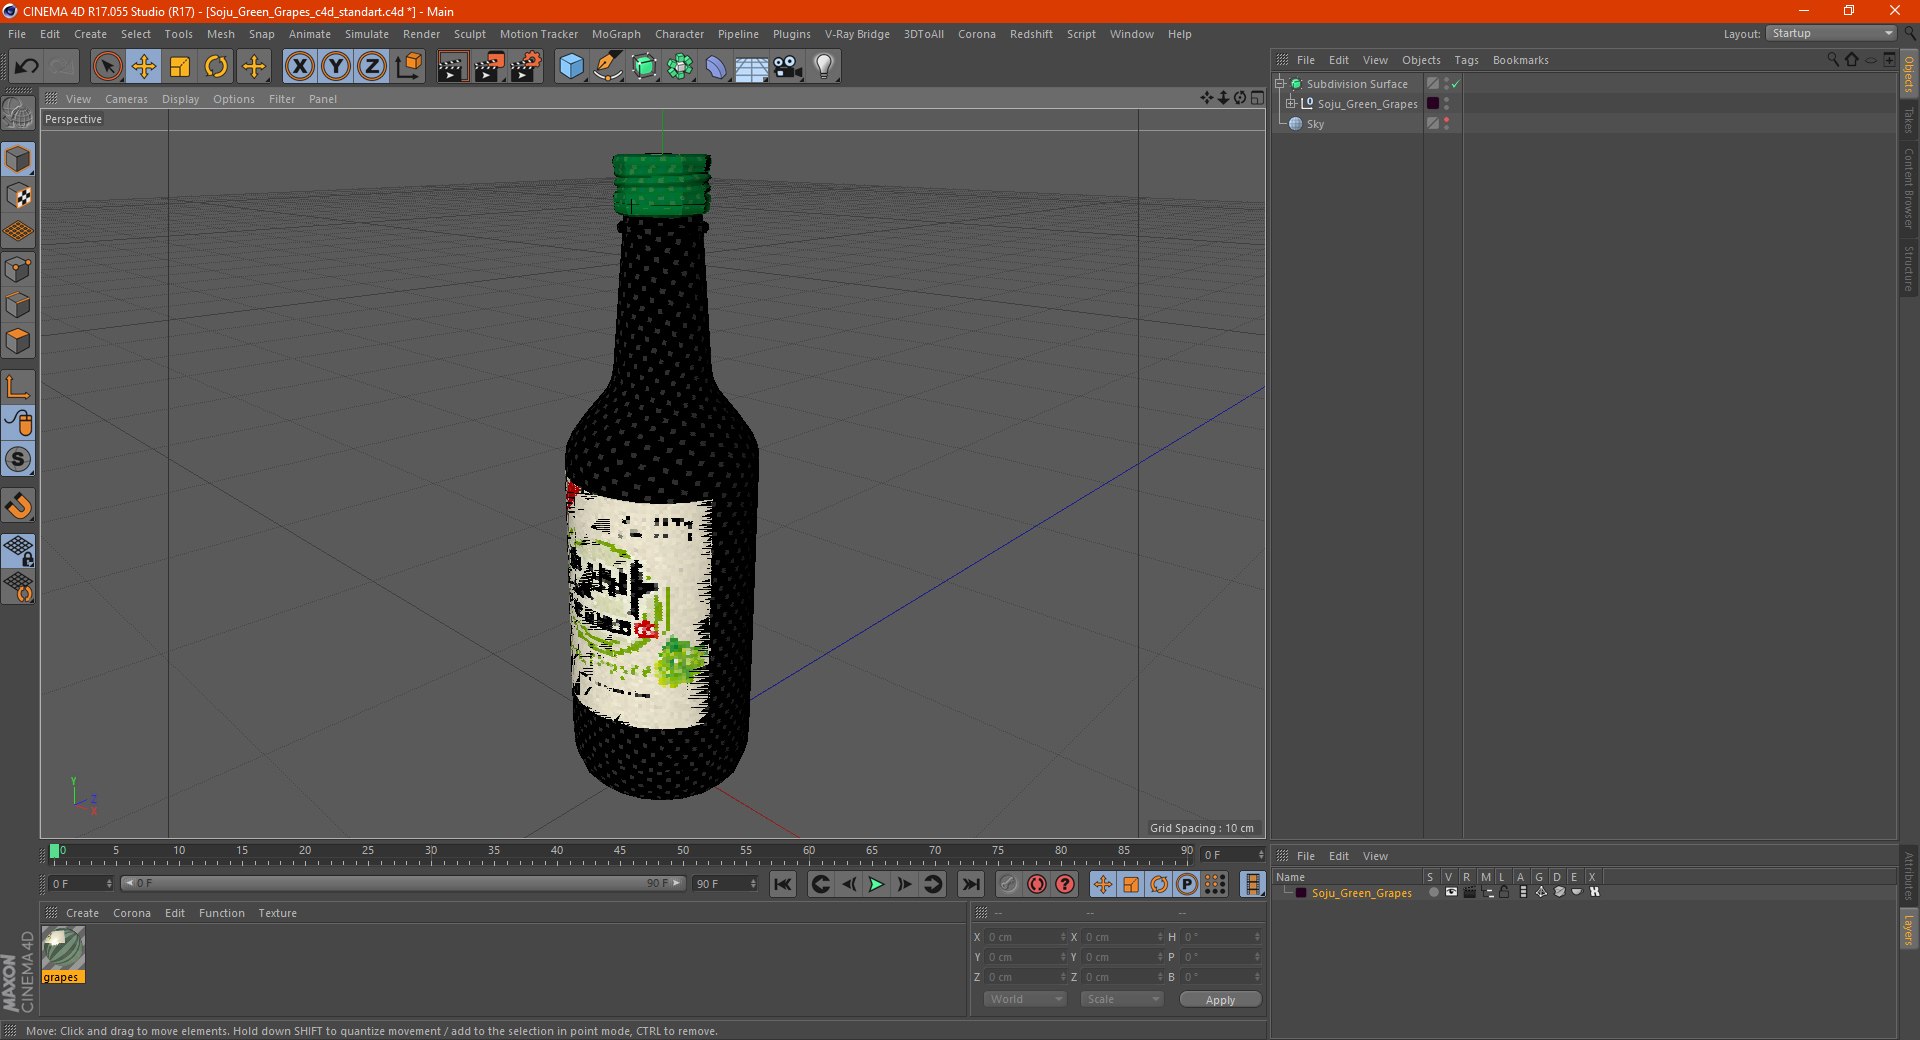1920x1040 pixels.
Task: Open viewport Cameras menu
Action: tap(126, 99)
